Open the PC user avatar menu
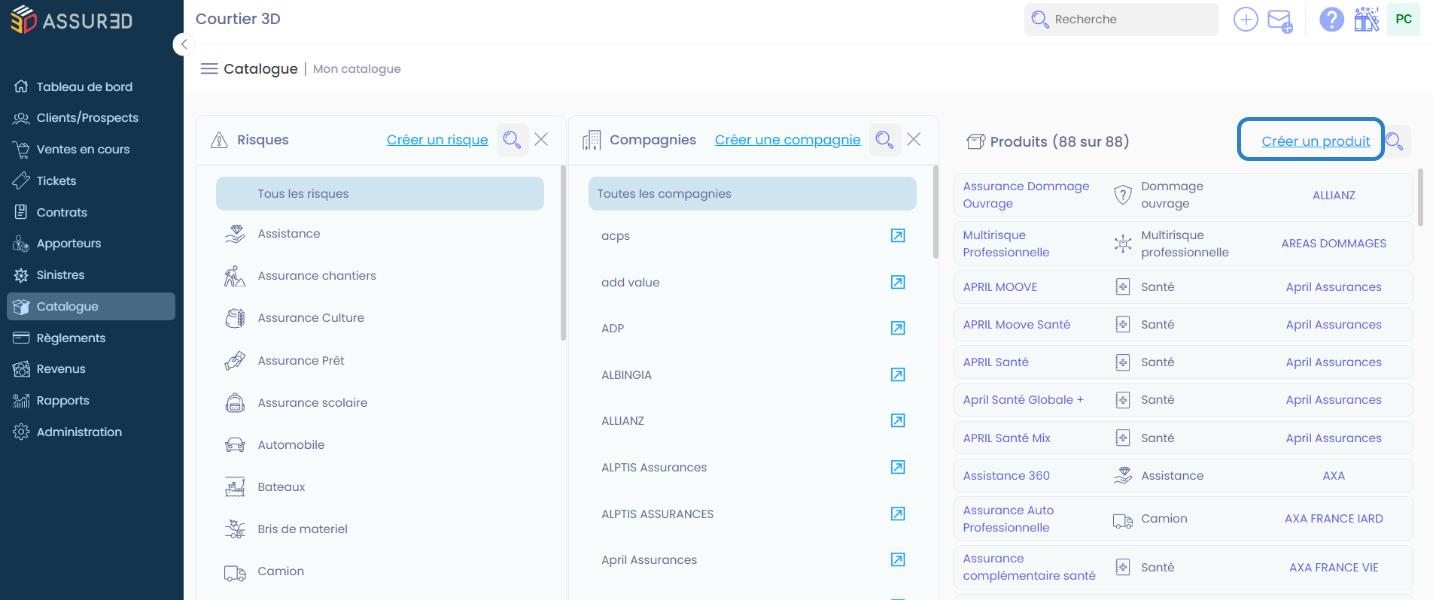 [x=1404, y=19]
